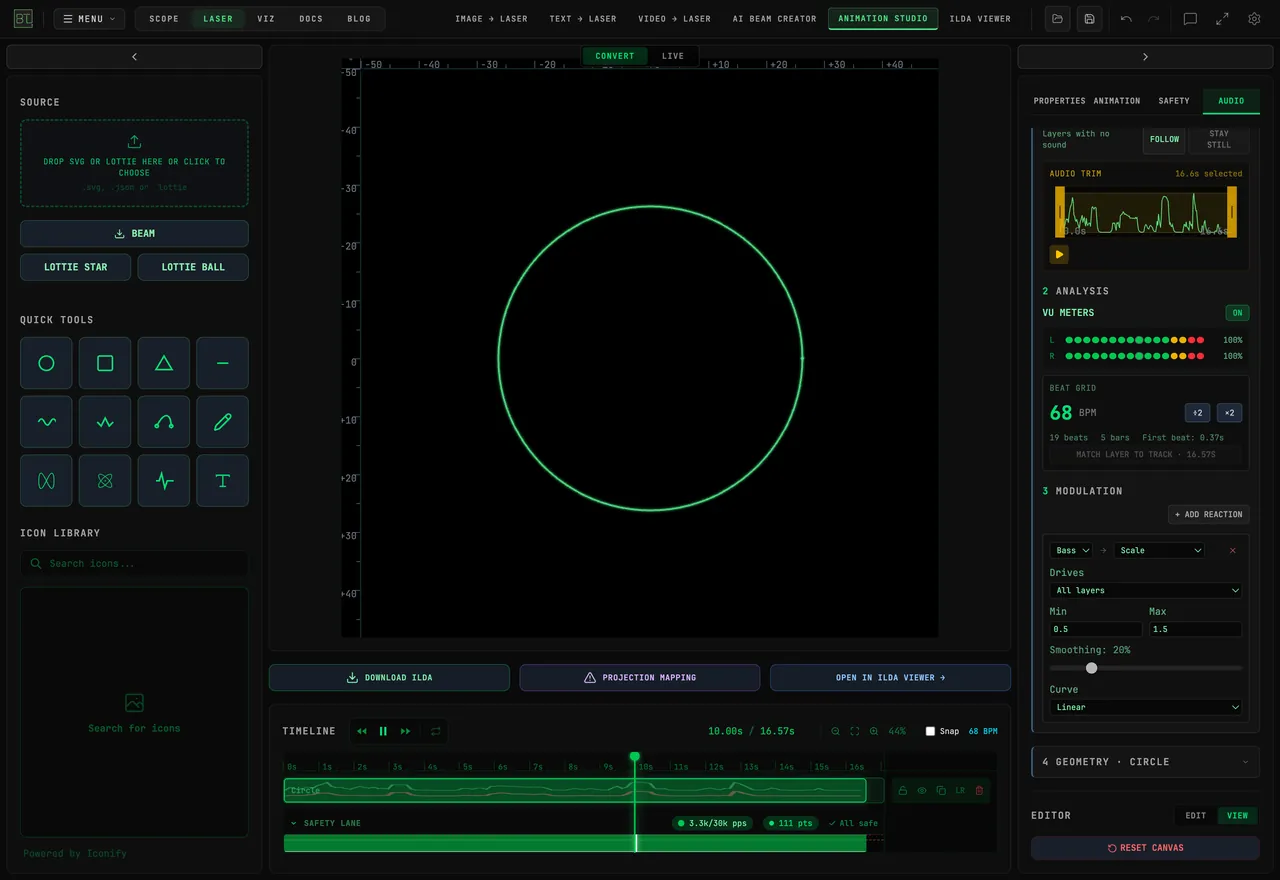Toggle the LR button on Circle layer
The width and height of the screenshot is (1280, 880).
(960, 791)
